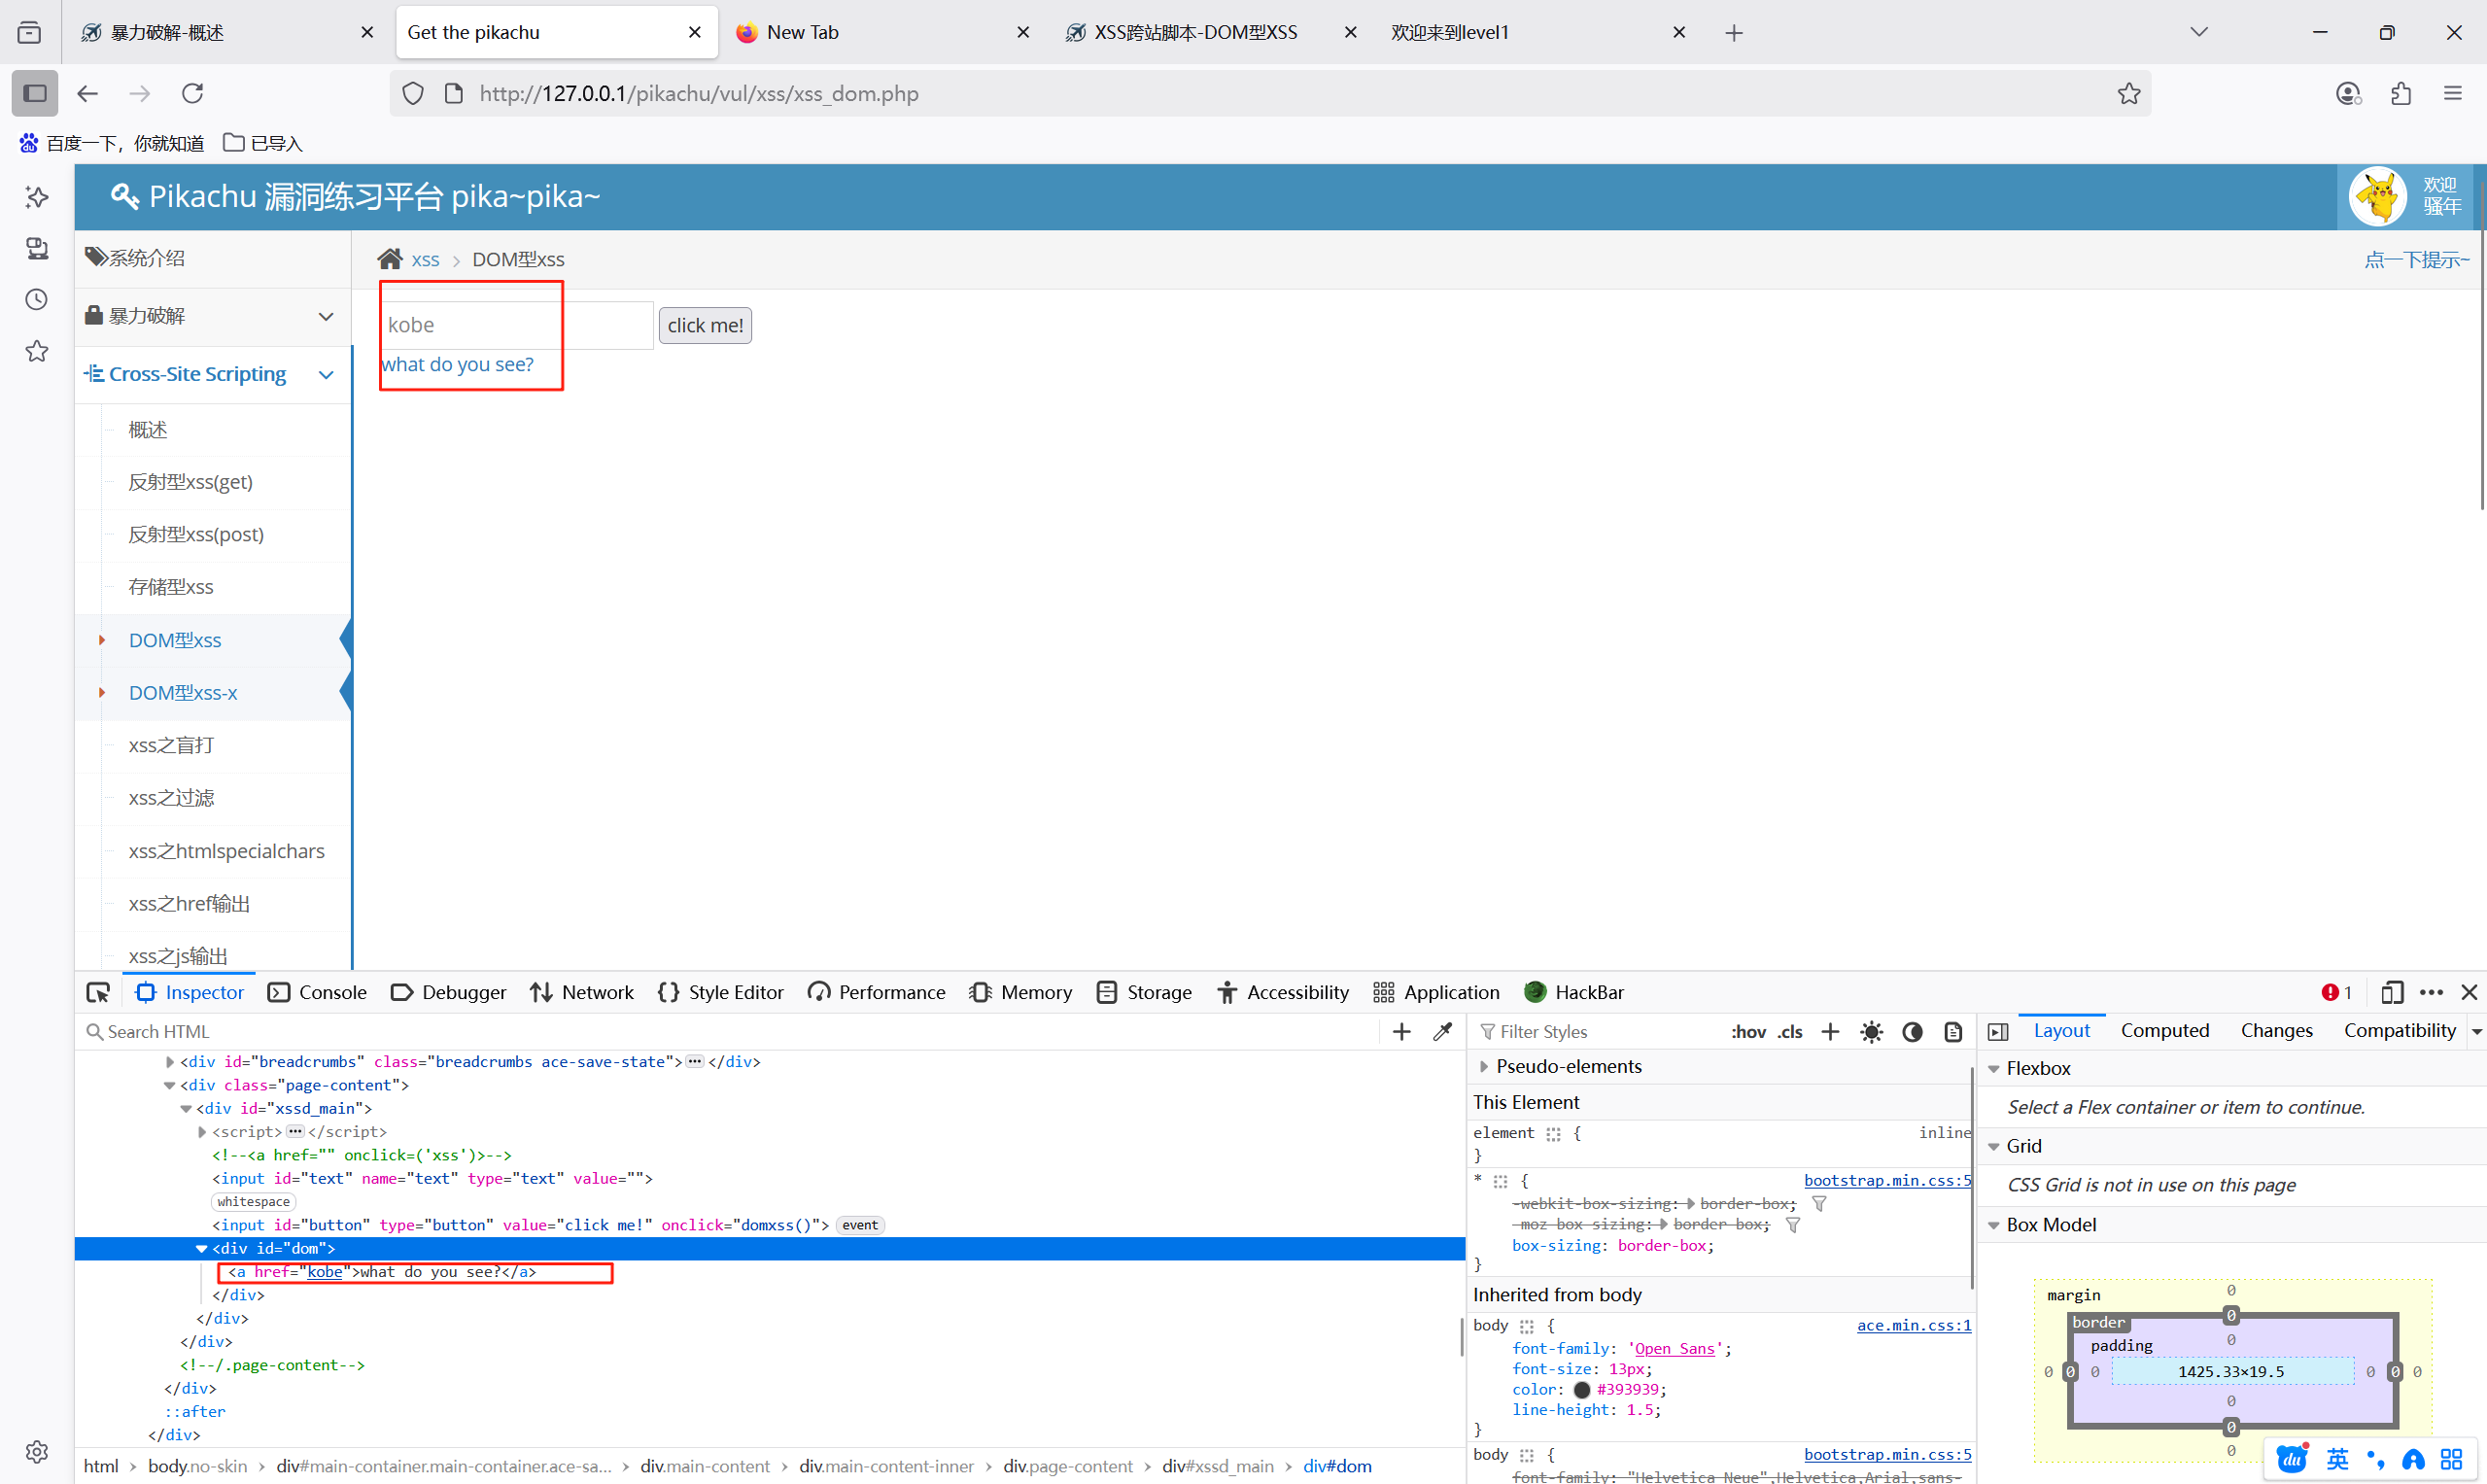The width and height of the screenshot is (2487, 1484).
Task: Open a new browser tab
Action: pos(1734,33)
